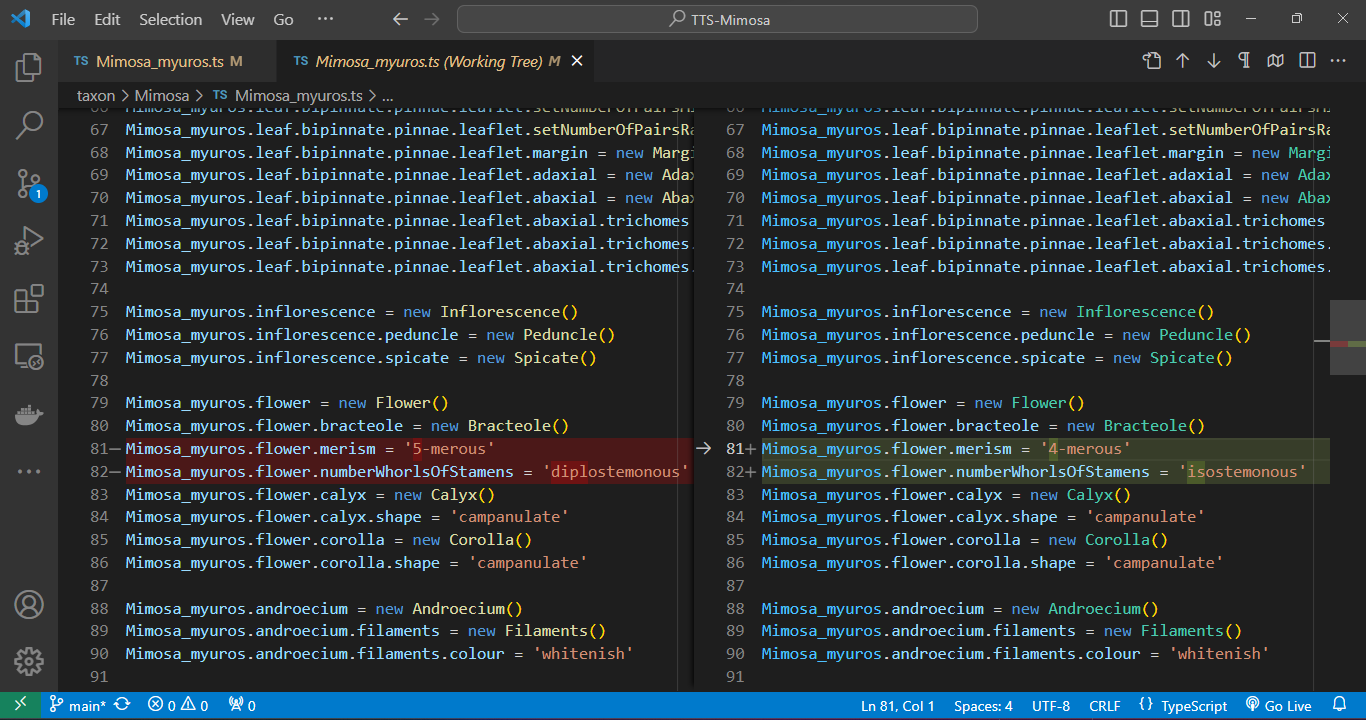Open the Search view
1366x720 pixels.
point(28,125)
